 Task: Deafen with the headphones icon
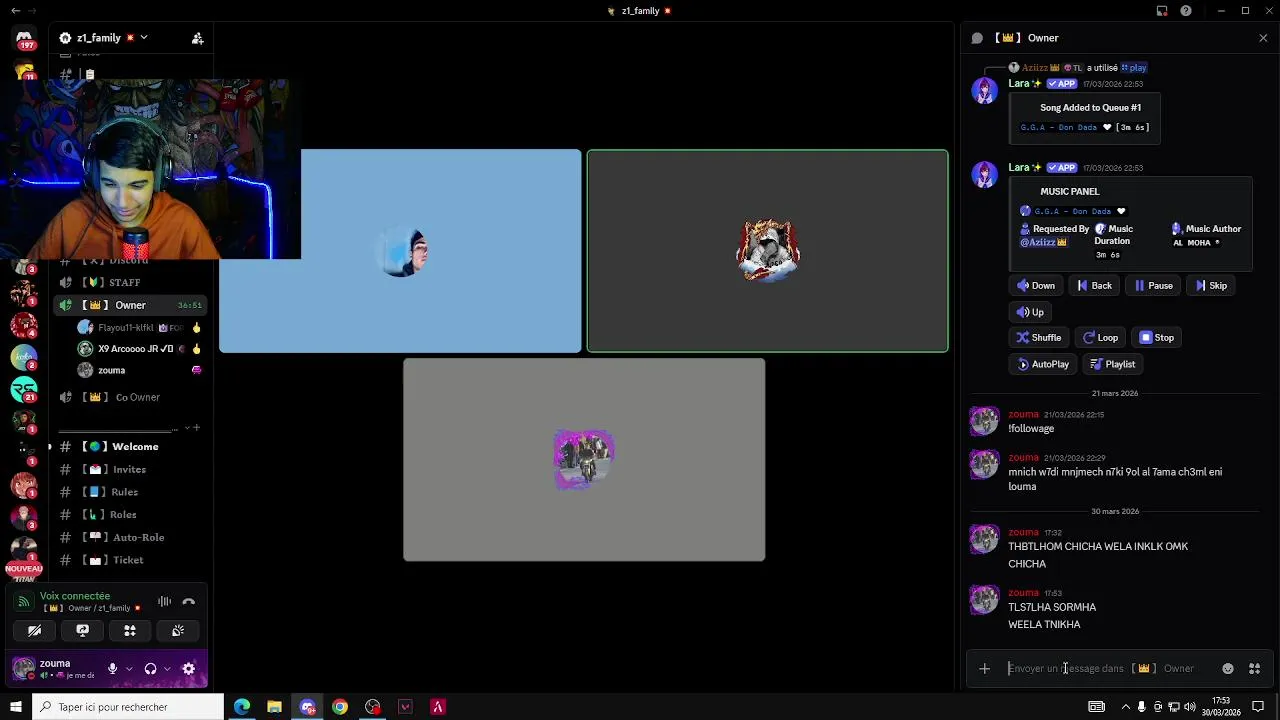coord(150,669)
